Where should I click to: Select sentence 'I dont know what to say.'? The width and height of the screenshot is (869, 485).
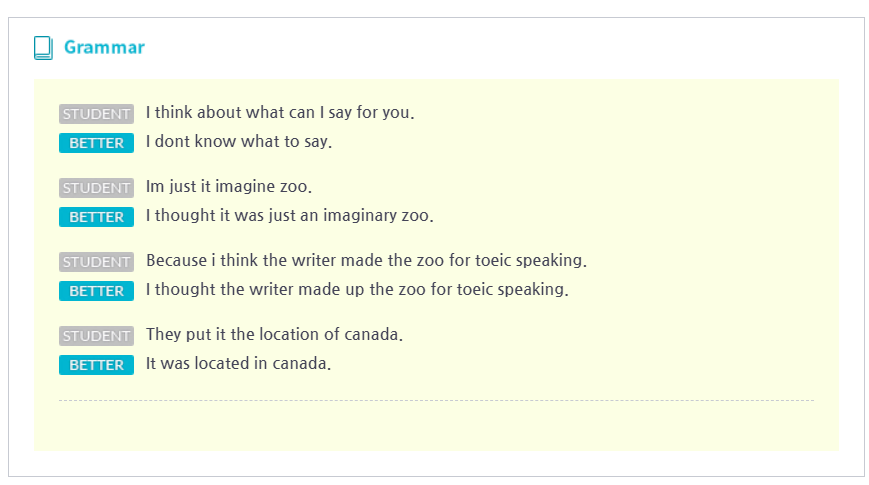[x=239, y=142]
